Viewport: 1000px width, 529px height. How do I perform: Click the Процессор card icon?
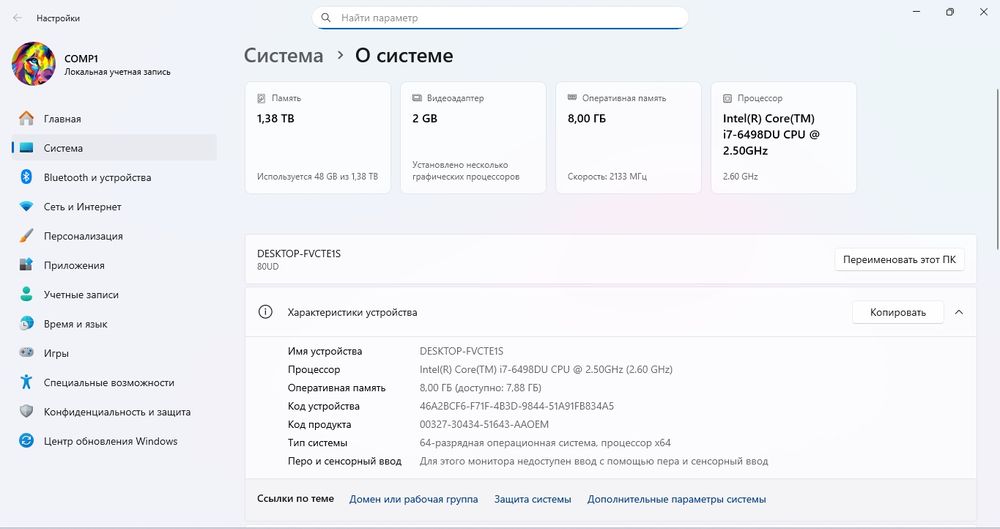728,98
